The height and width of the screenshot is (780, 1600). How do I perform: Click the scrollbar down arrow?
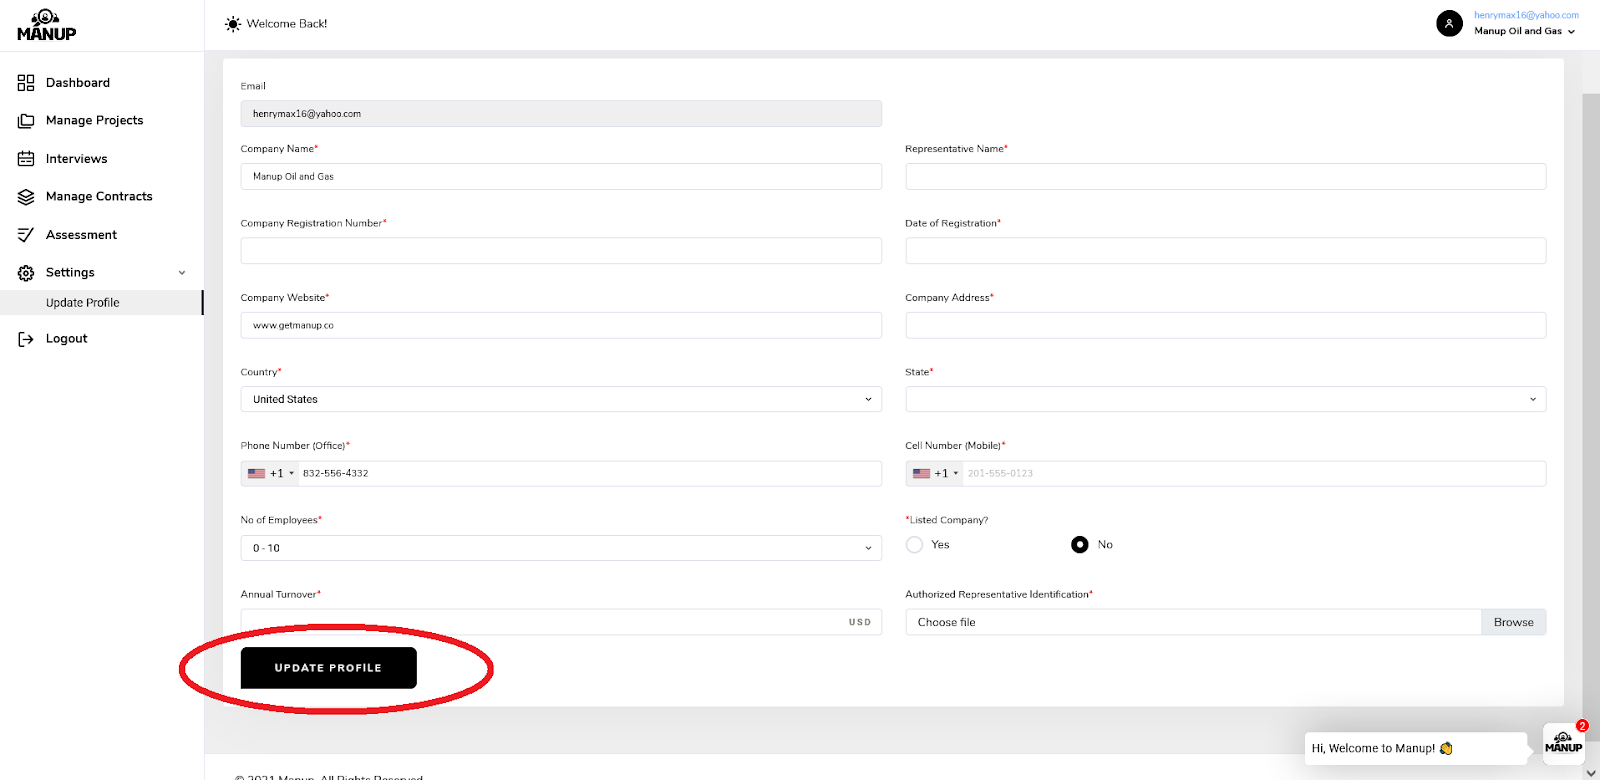coord(1591,773)
